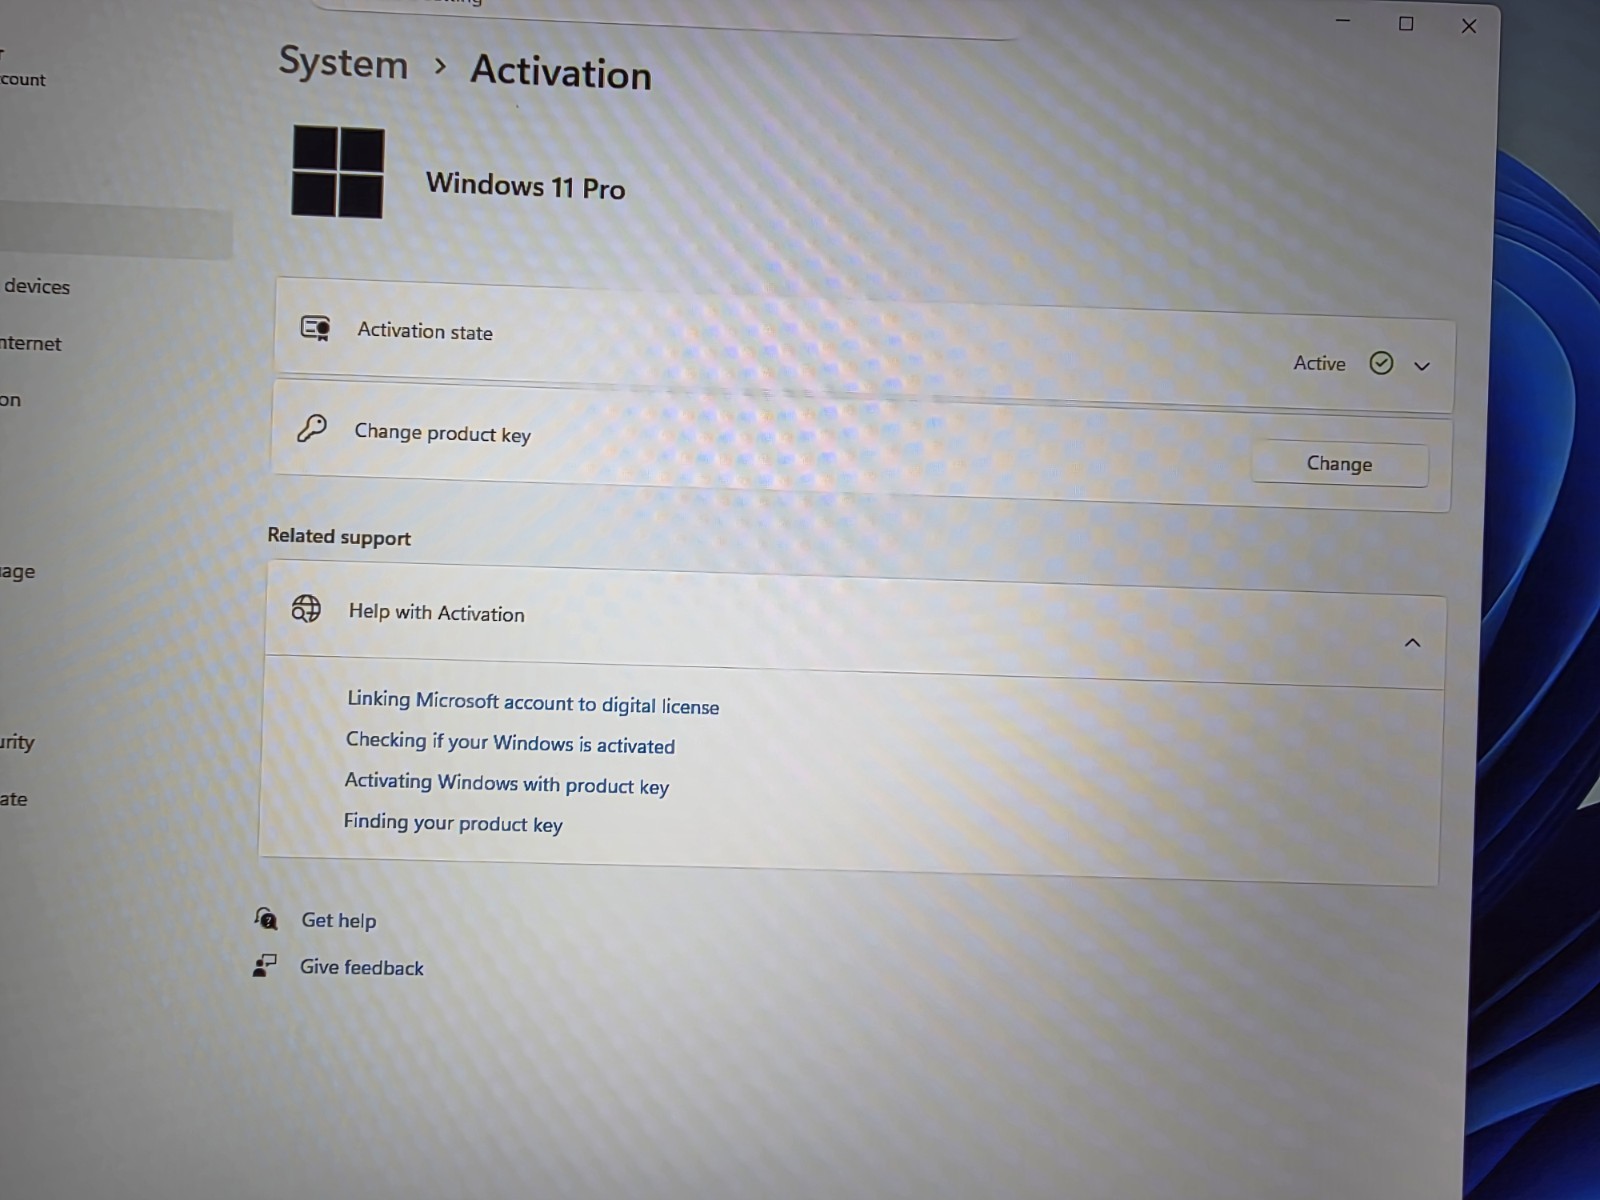Select the sidebar item ending in 'count'

23,80
